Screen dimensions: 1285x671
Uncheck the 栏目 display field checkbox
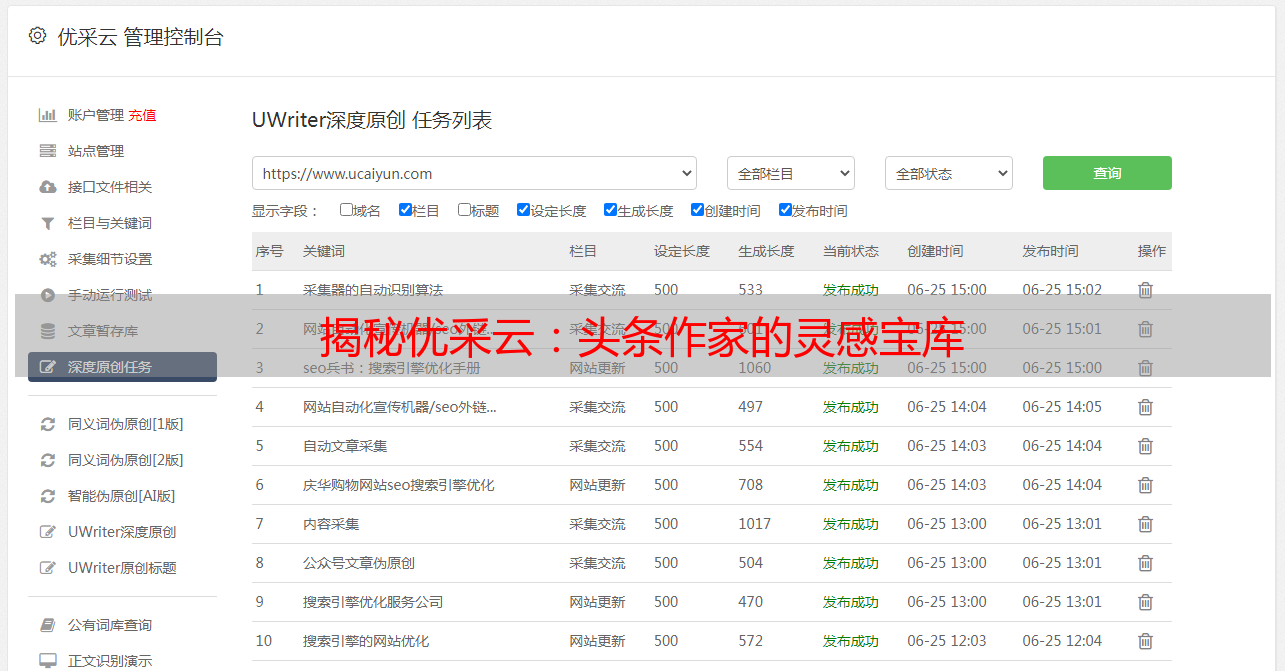[x=405, y=210]
